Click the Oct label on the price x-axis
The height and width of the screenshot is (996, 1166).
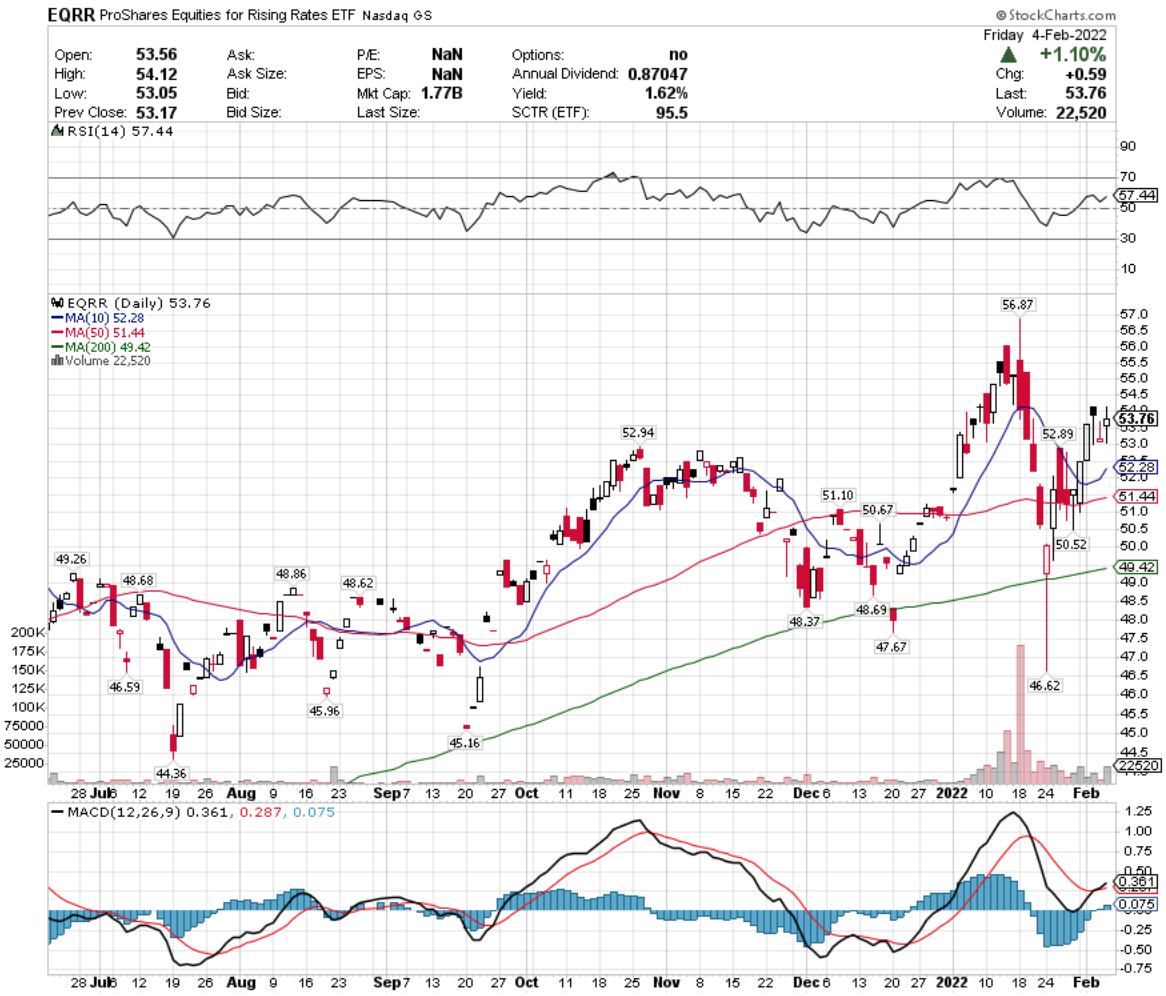coord(526,793)
